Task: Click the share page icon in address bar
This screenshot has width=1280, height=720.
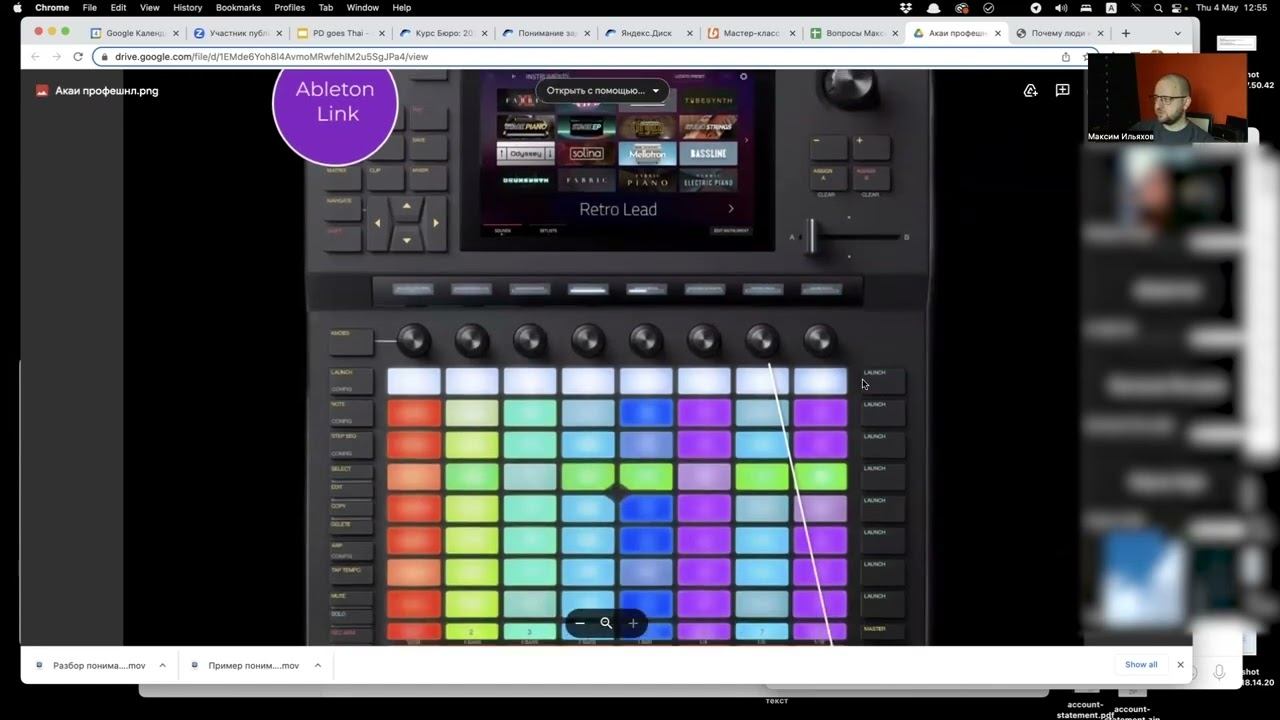Action: [1065, 57]
